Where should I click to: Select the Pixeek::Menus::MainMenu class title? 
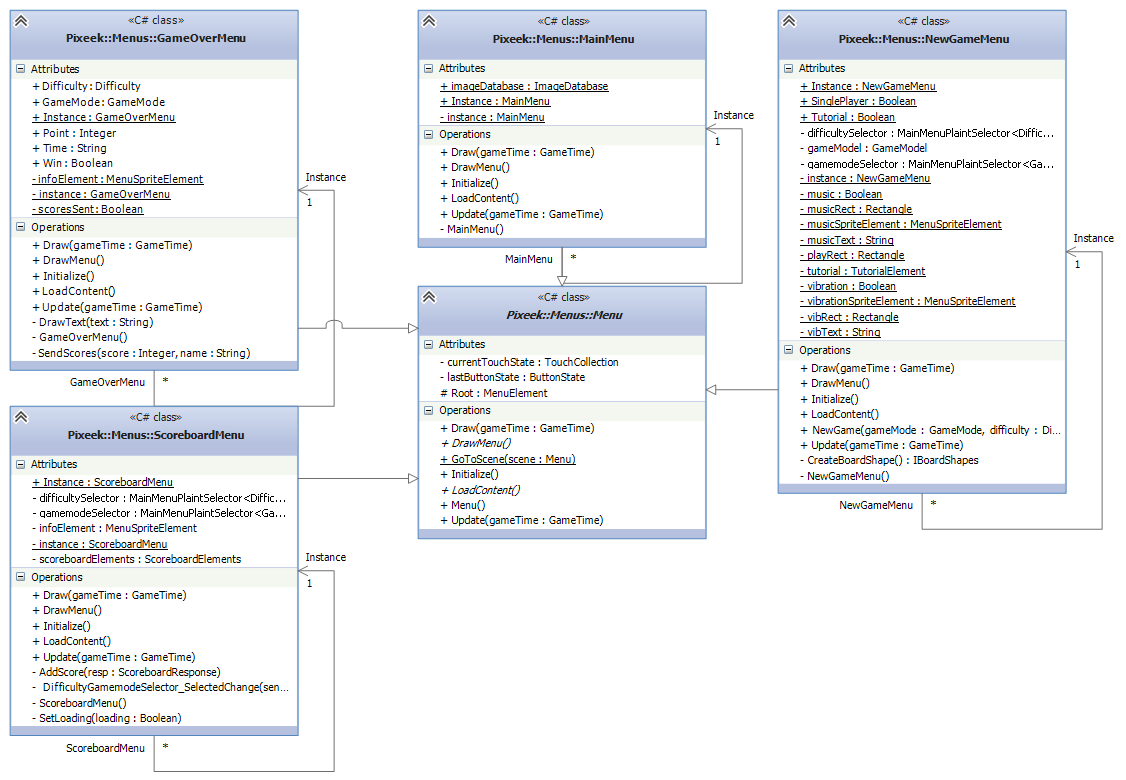click(x=563, y=40)
